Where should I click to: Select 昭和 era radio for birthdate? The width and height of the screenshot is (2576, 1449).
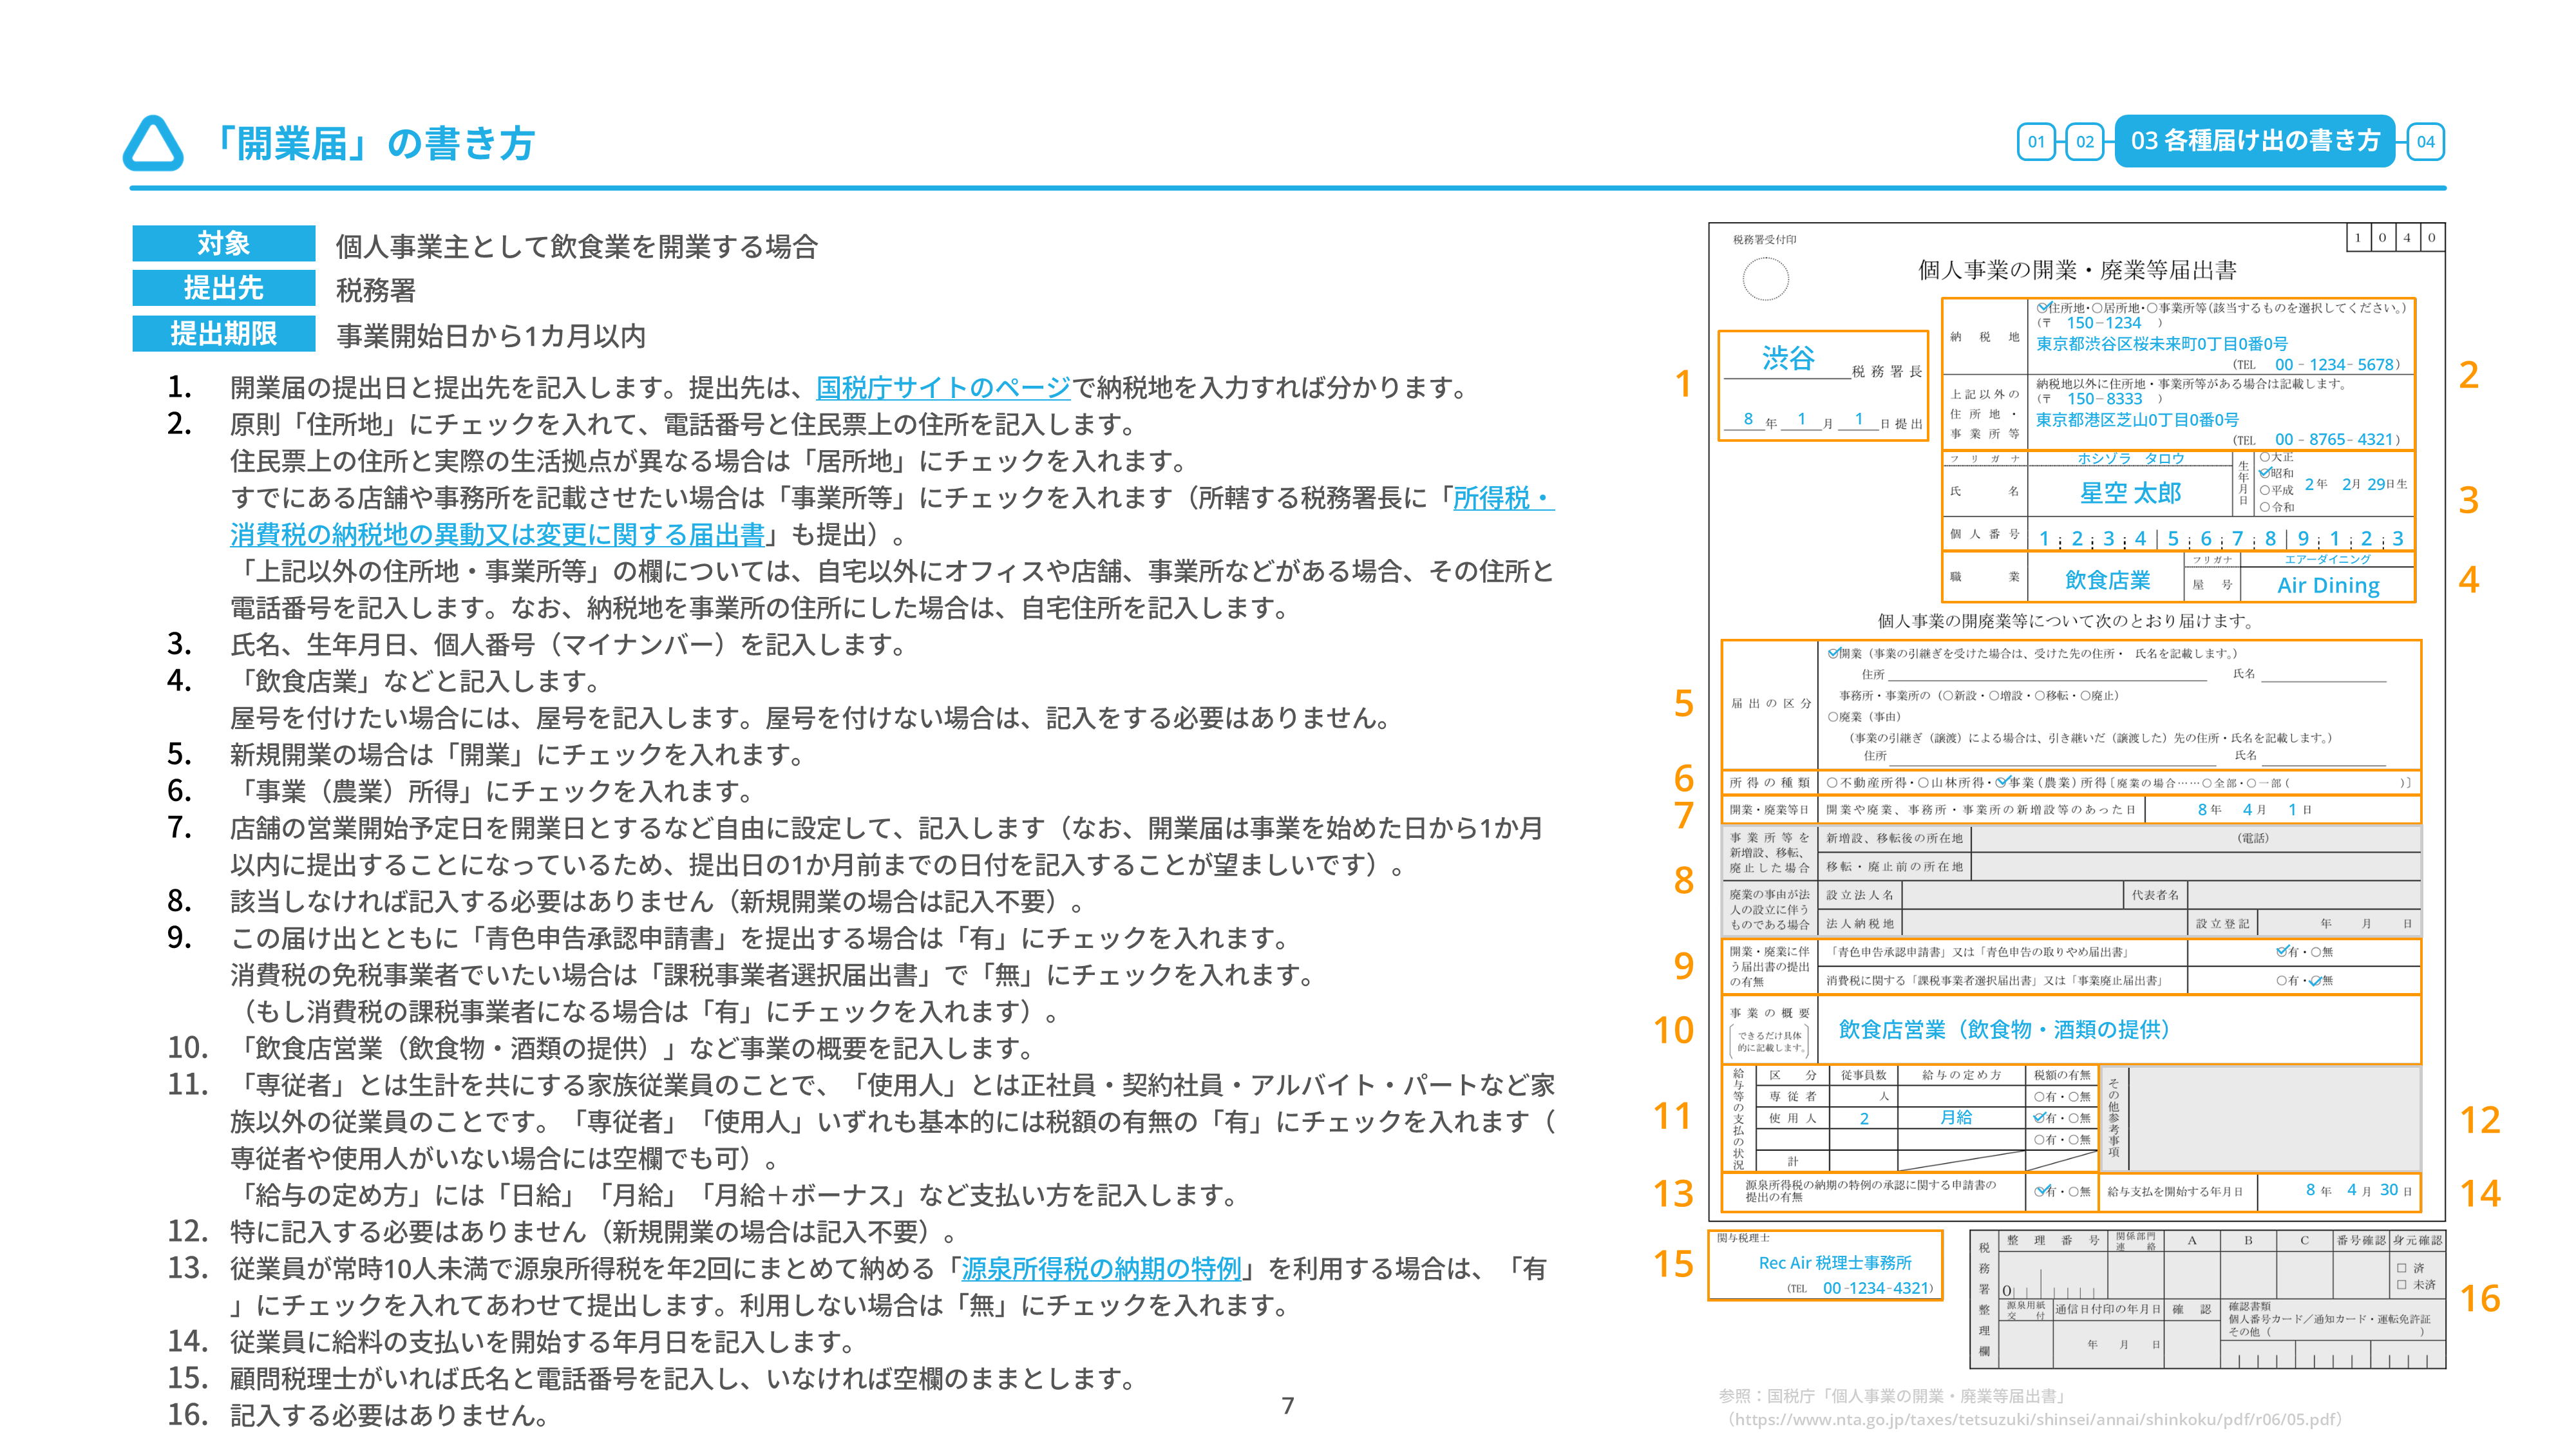tap(2265, 473)
